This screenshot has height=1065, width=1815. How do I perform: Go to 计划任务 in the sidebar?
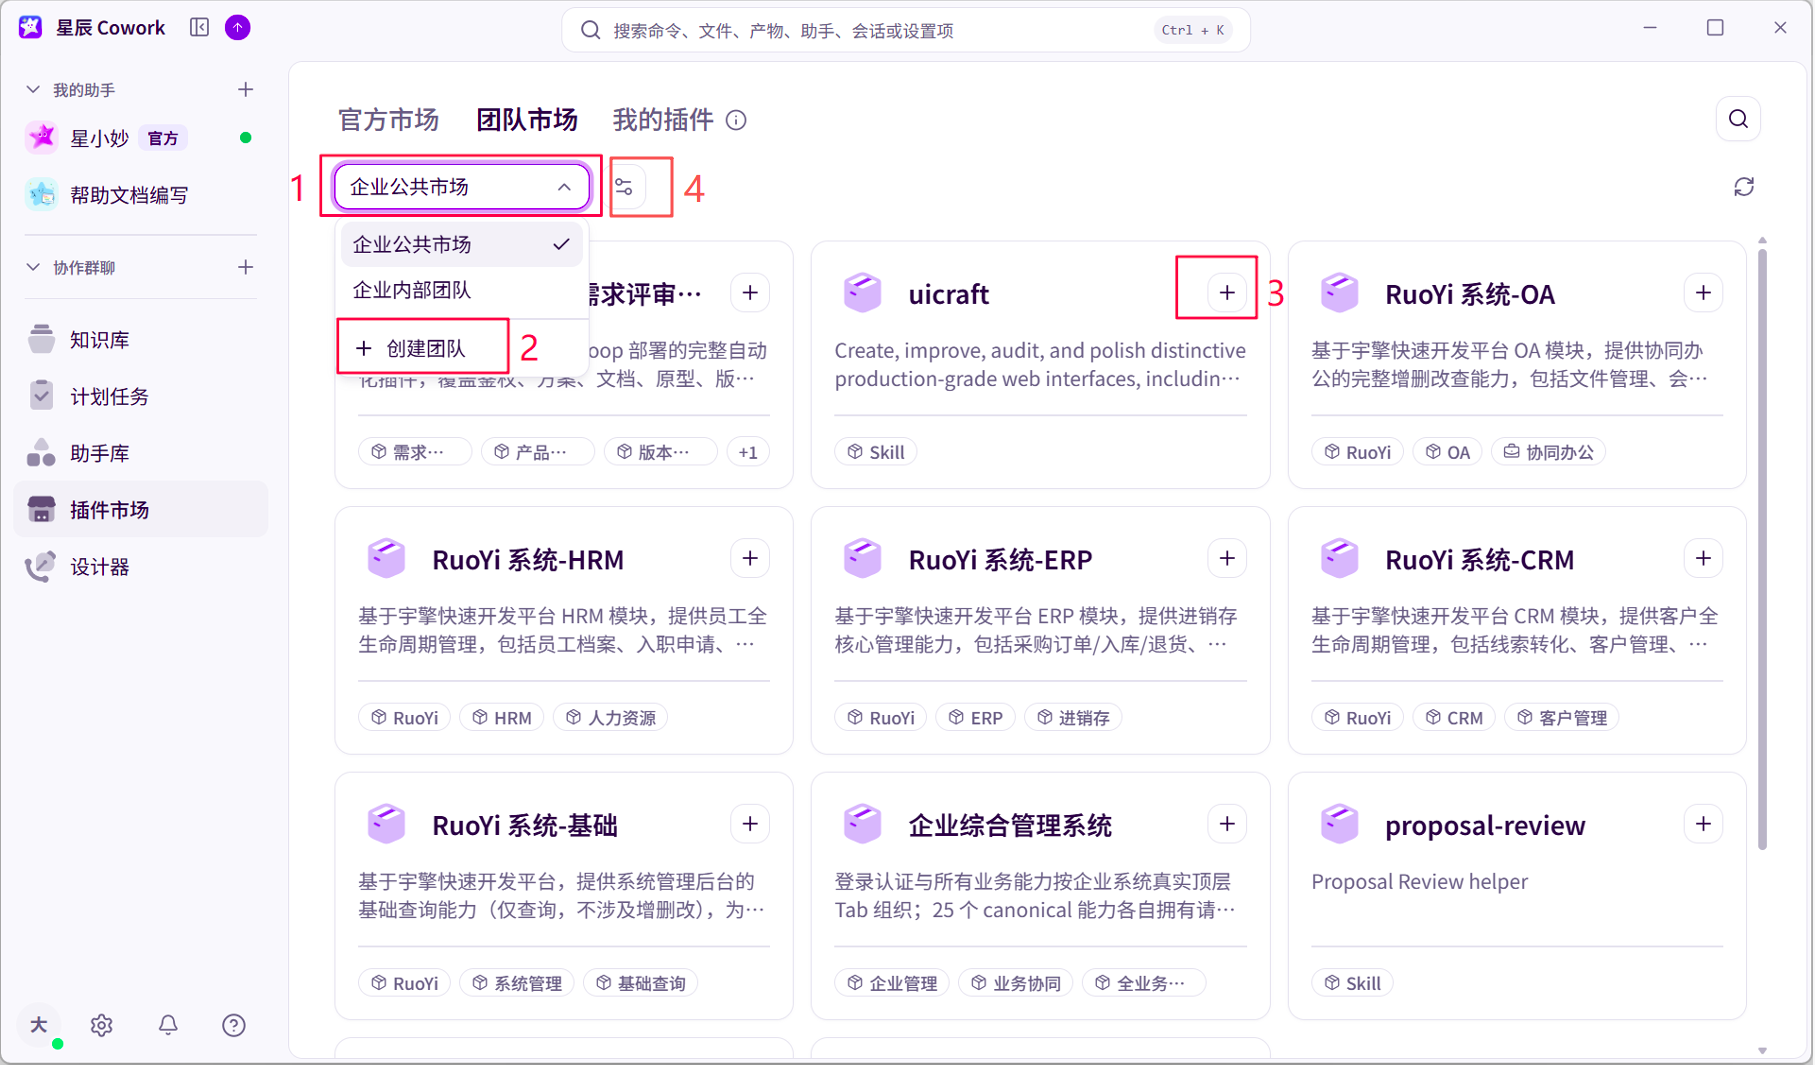141,397
